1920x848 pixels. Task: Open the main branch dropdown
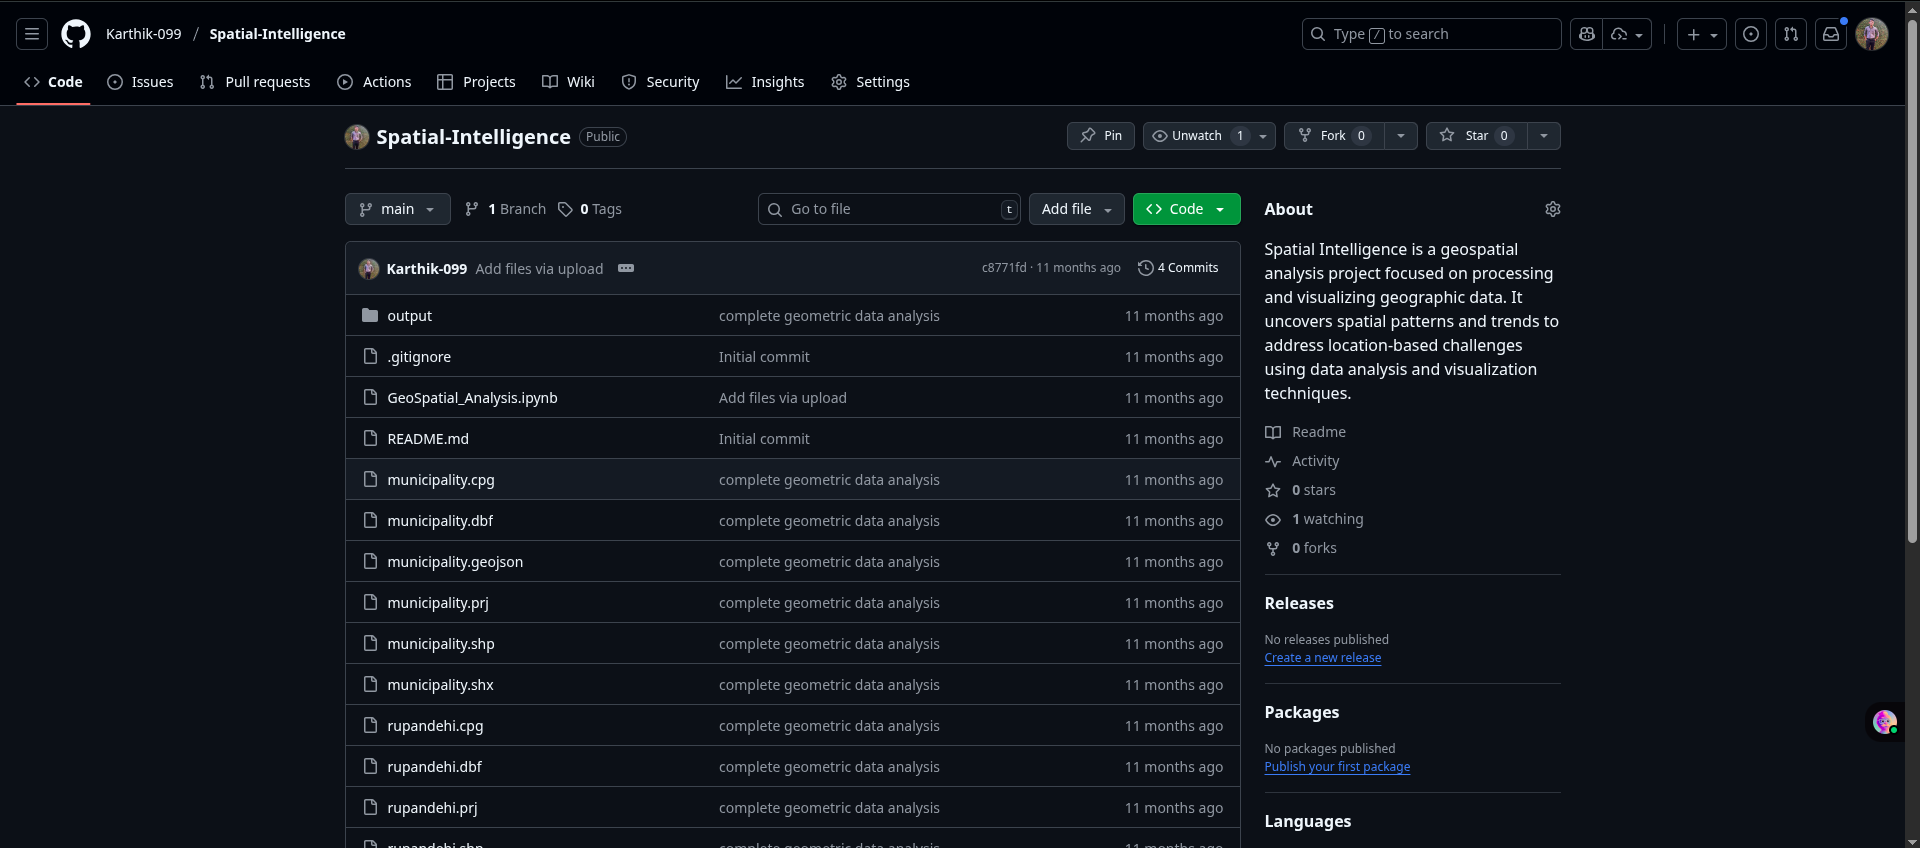397,209
